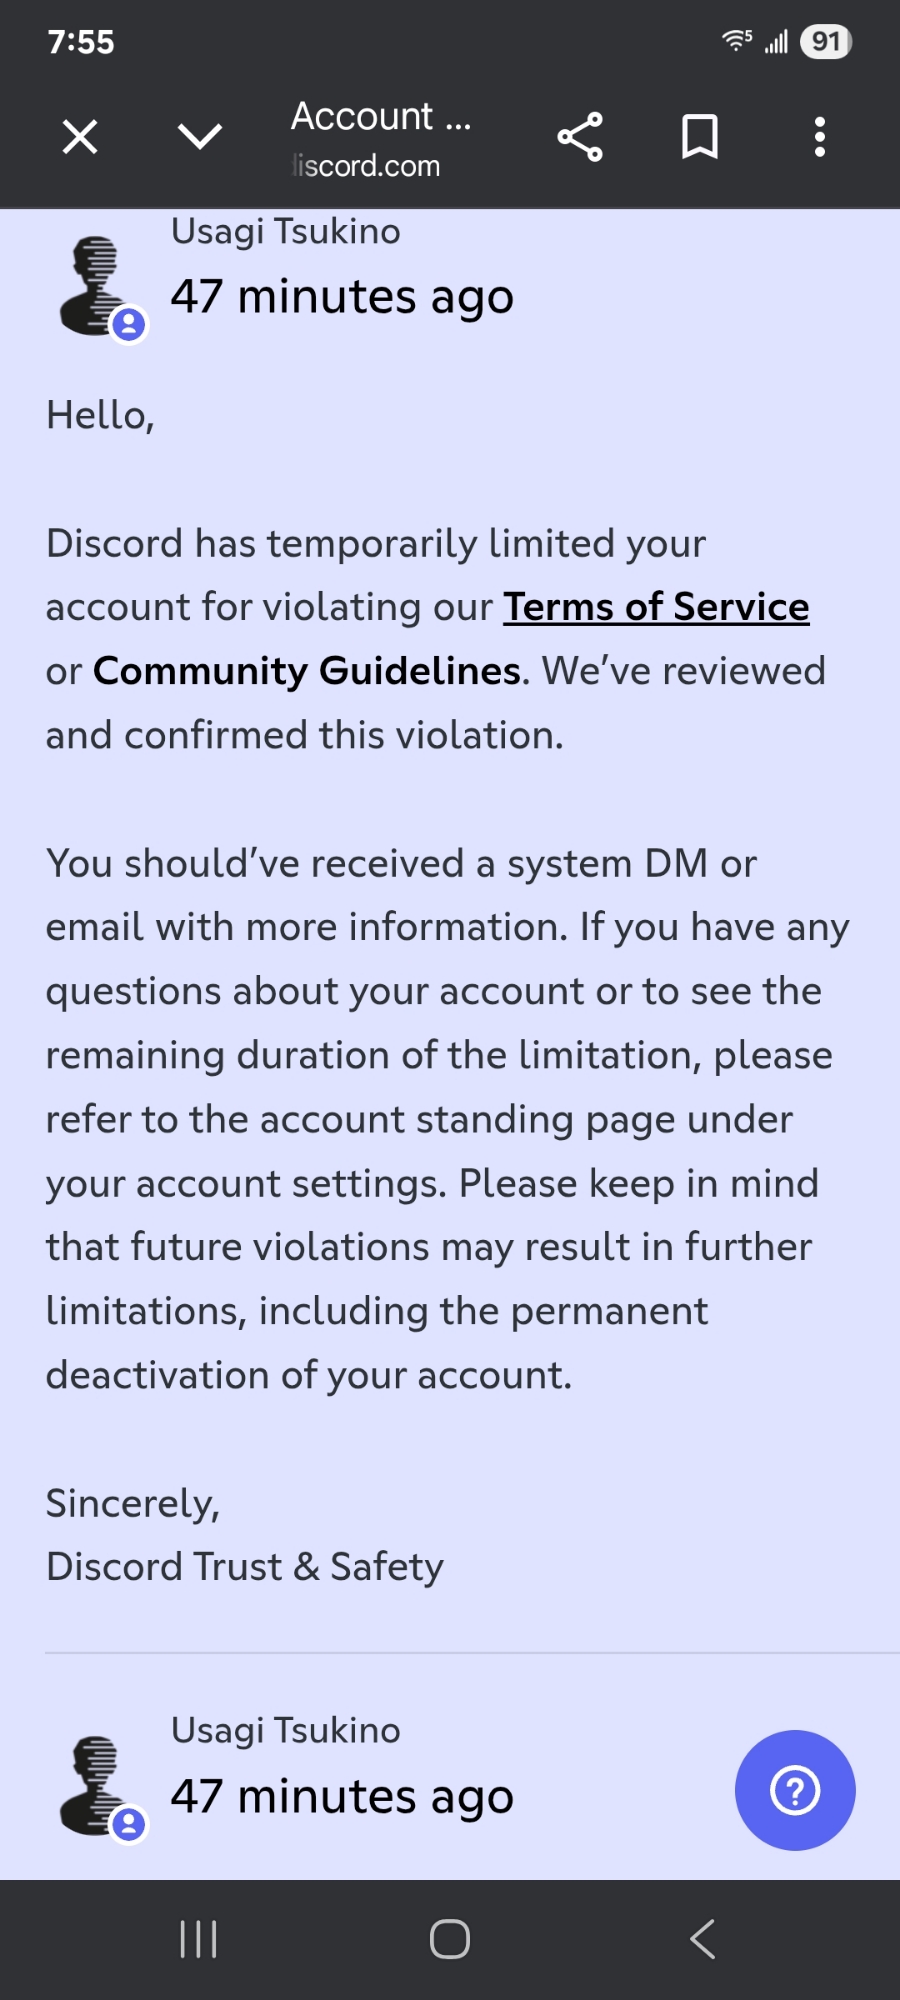Tap the battery indicator showing 91
The width and height of the screenshot is (900, 2000).
point(825,42)
